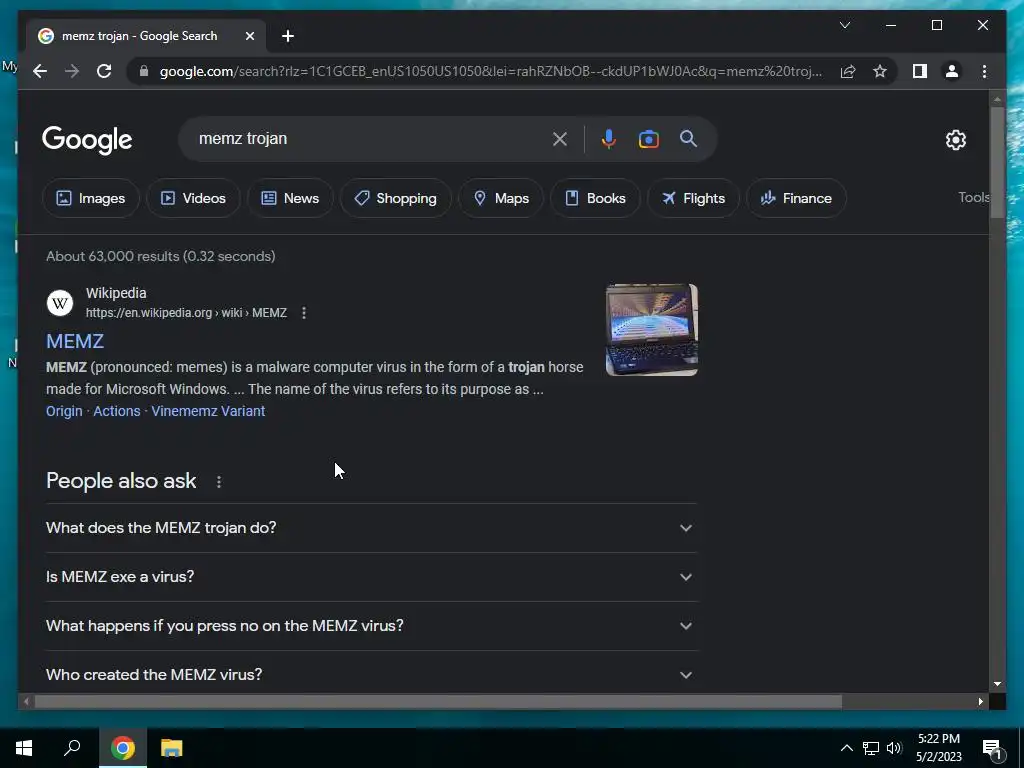Image resolution: width=1024 pixels, height=768 pixels.
Task: Open the taskbar clock and date
Action: point(939,748)
